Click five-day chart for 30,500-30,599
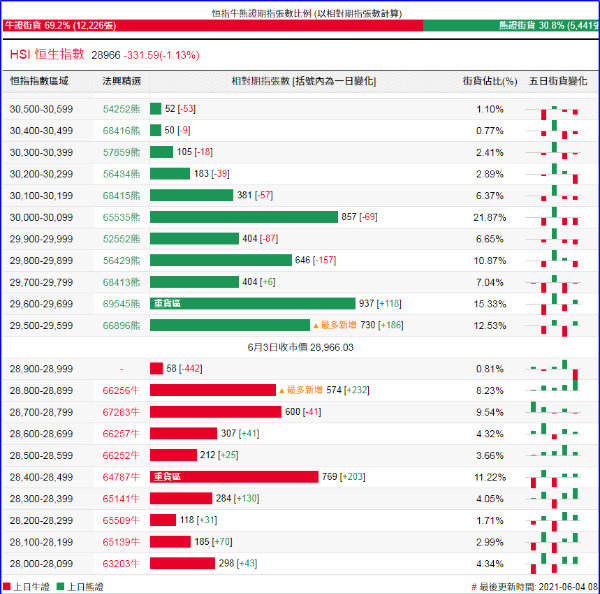The image size is (600, 594). coord(553,111)
